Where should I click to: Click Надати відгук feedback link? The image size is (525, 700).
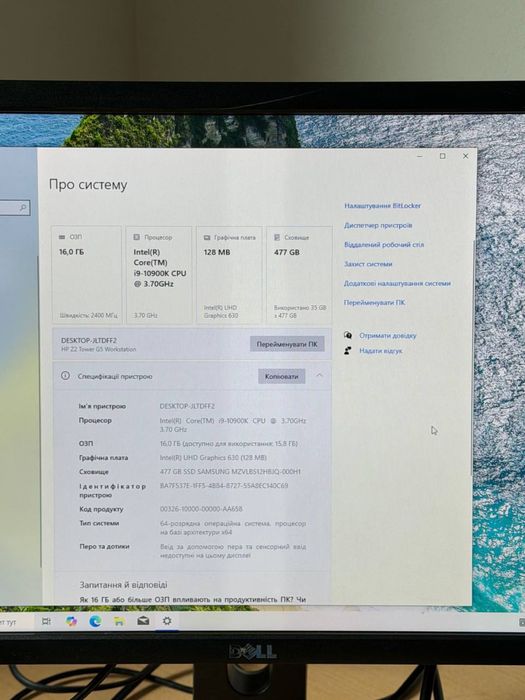381,351
